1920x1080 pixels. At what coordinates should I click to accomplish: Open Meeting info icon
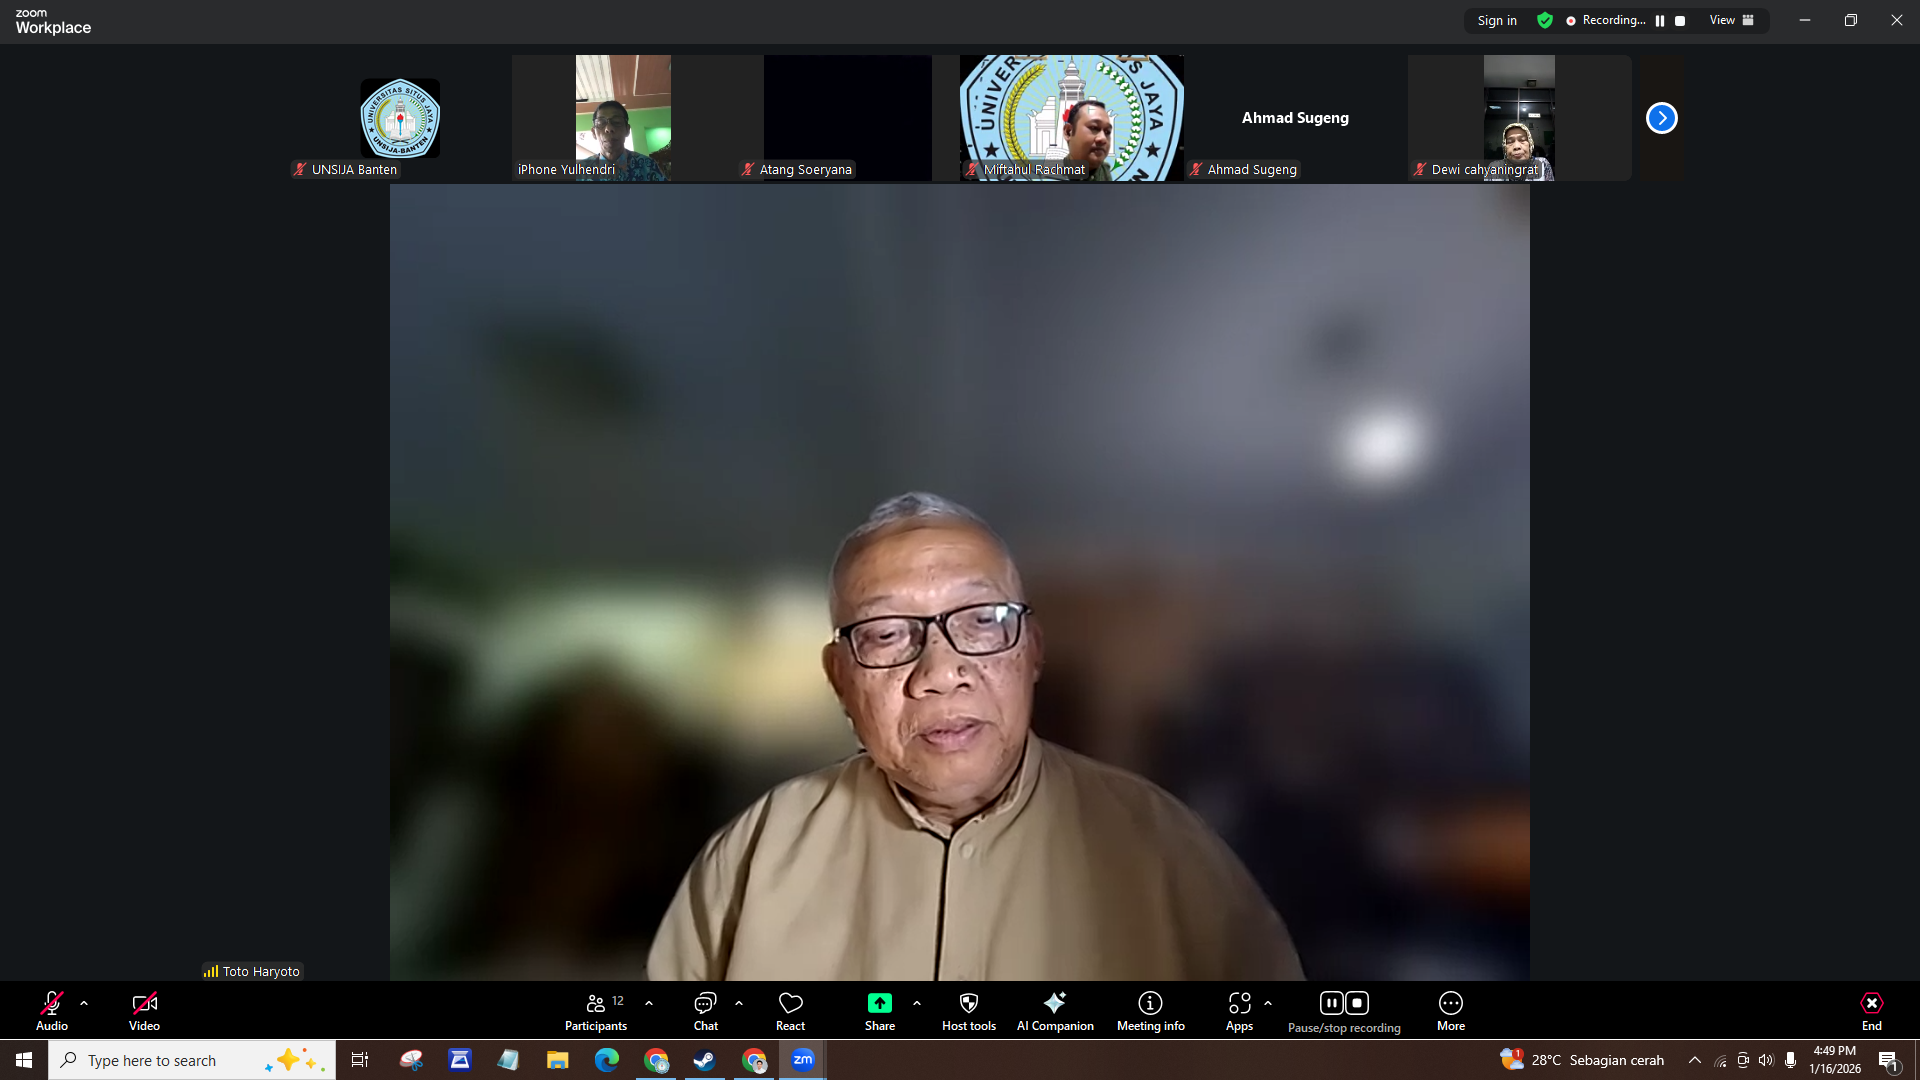point(1150,1004)
